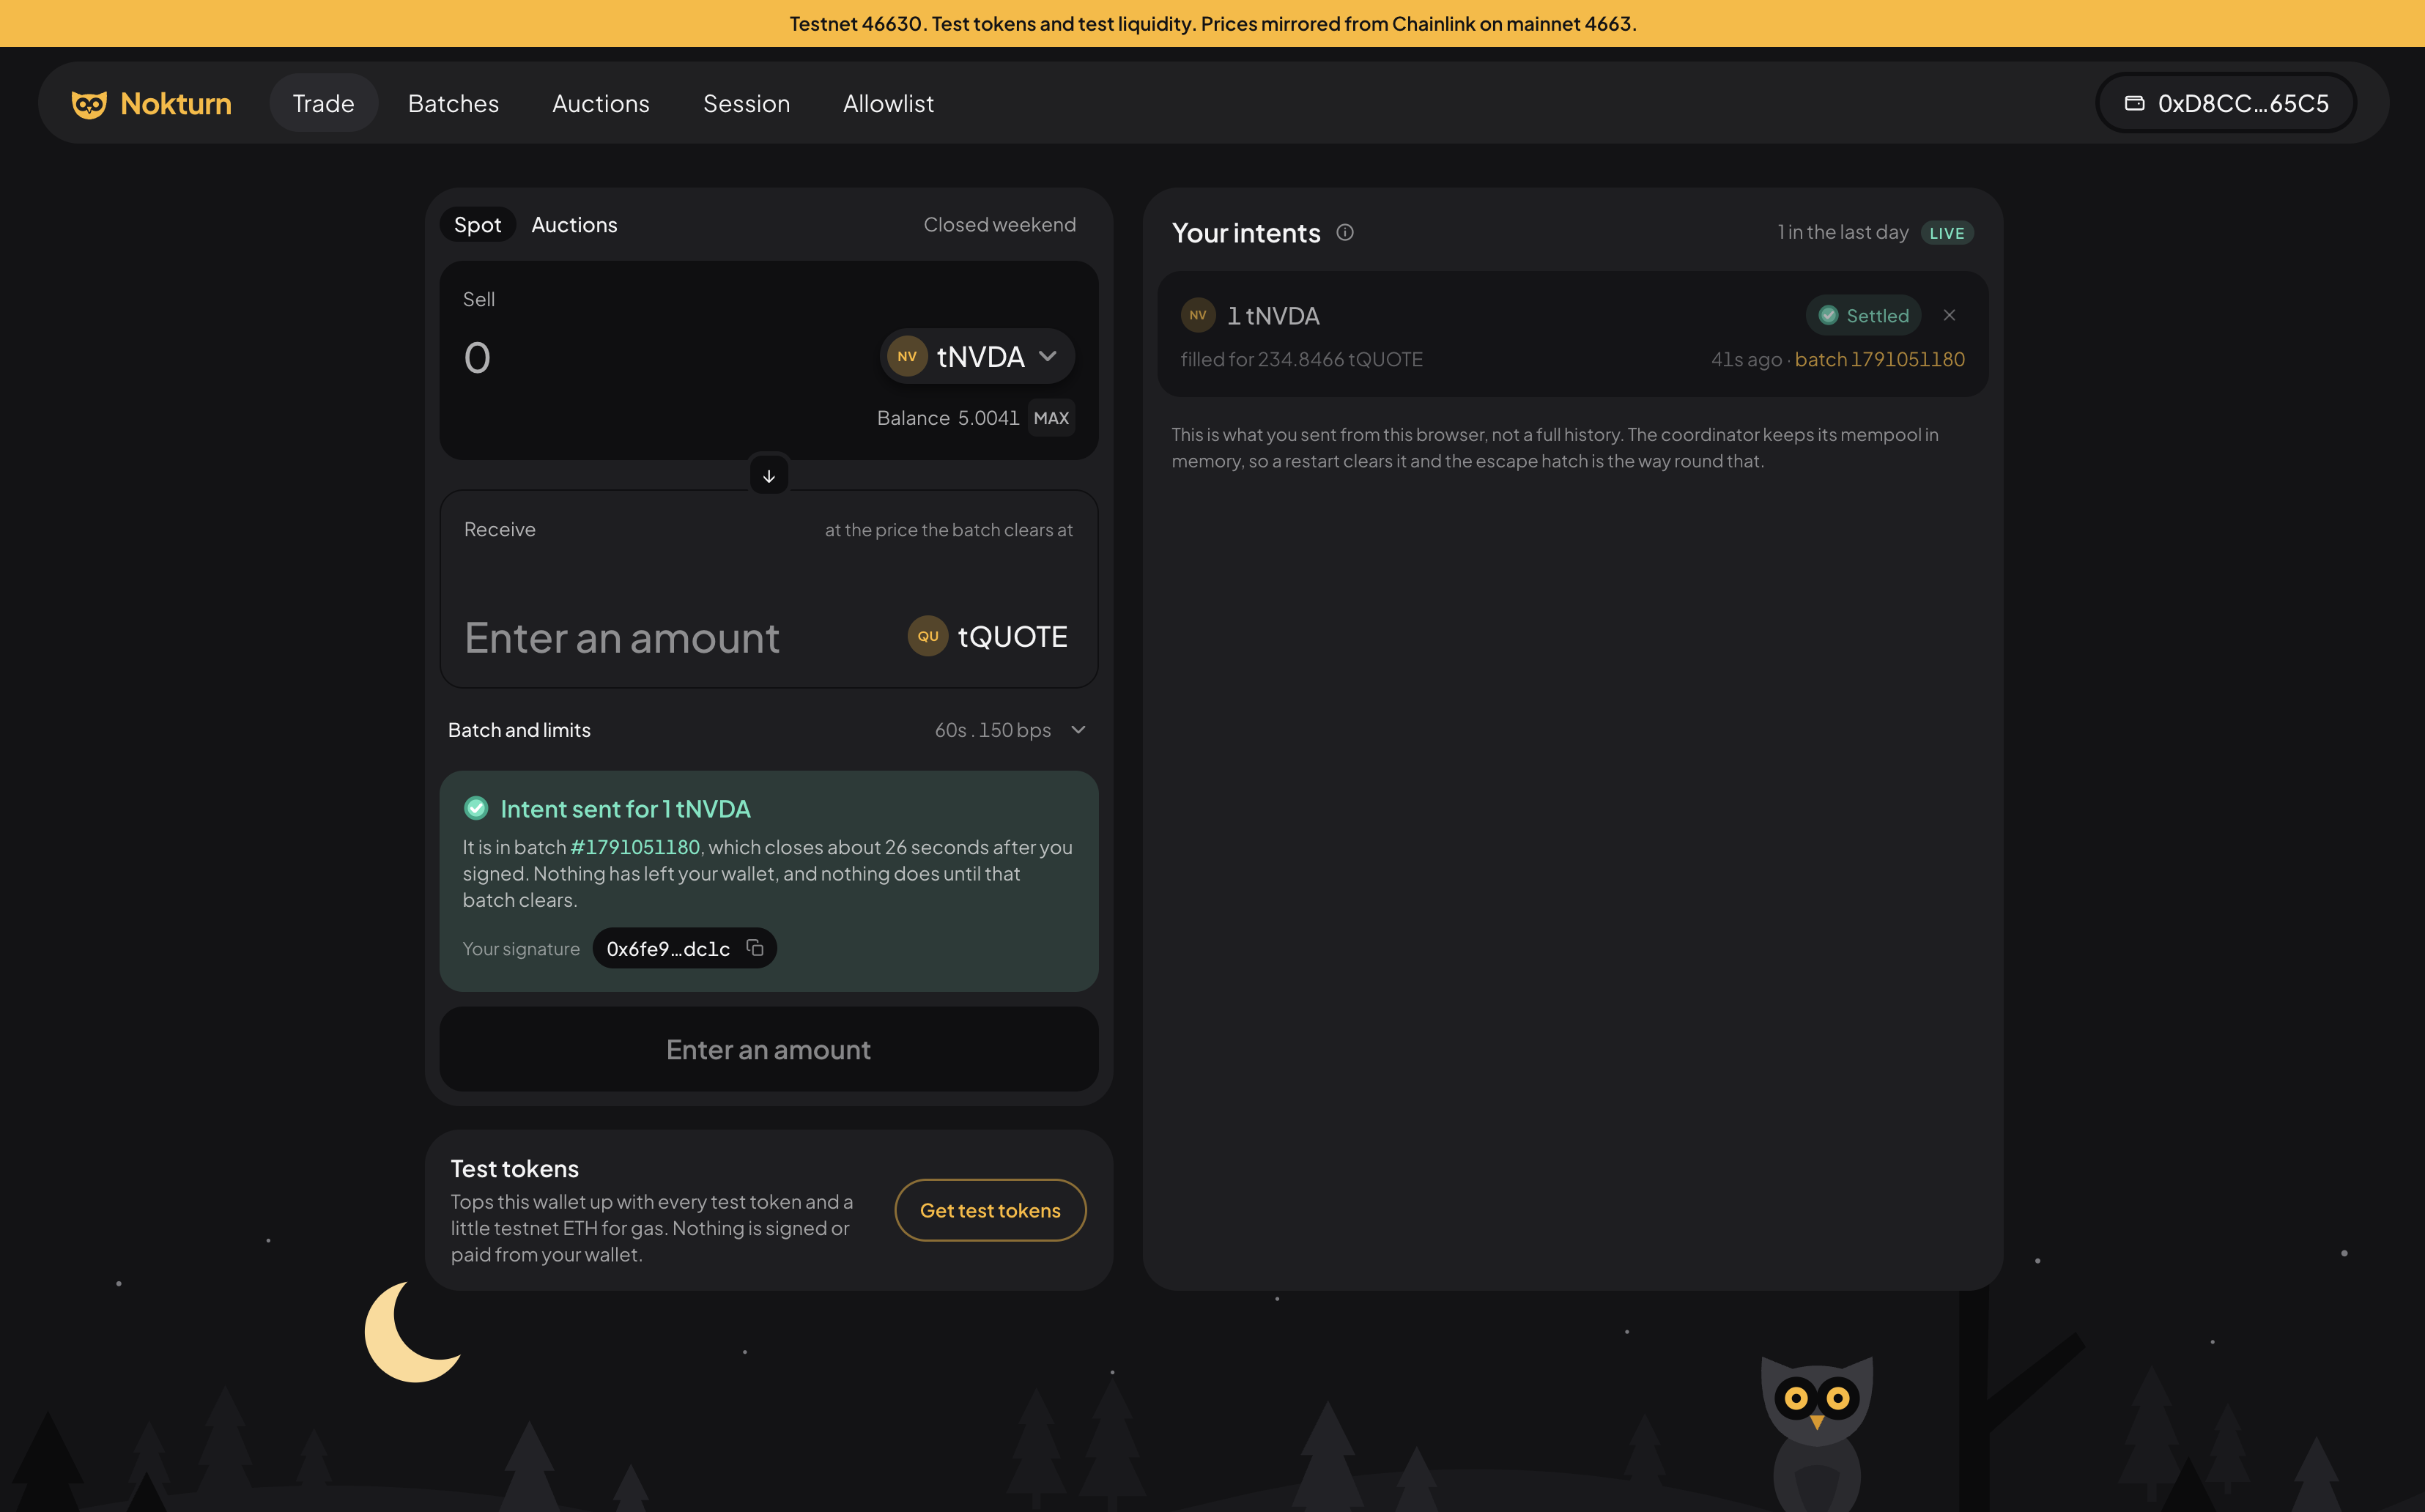2425x1512 pixels.
Task: Switch to the Auctions tab in trade panel
Action: tap(574, 225)
